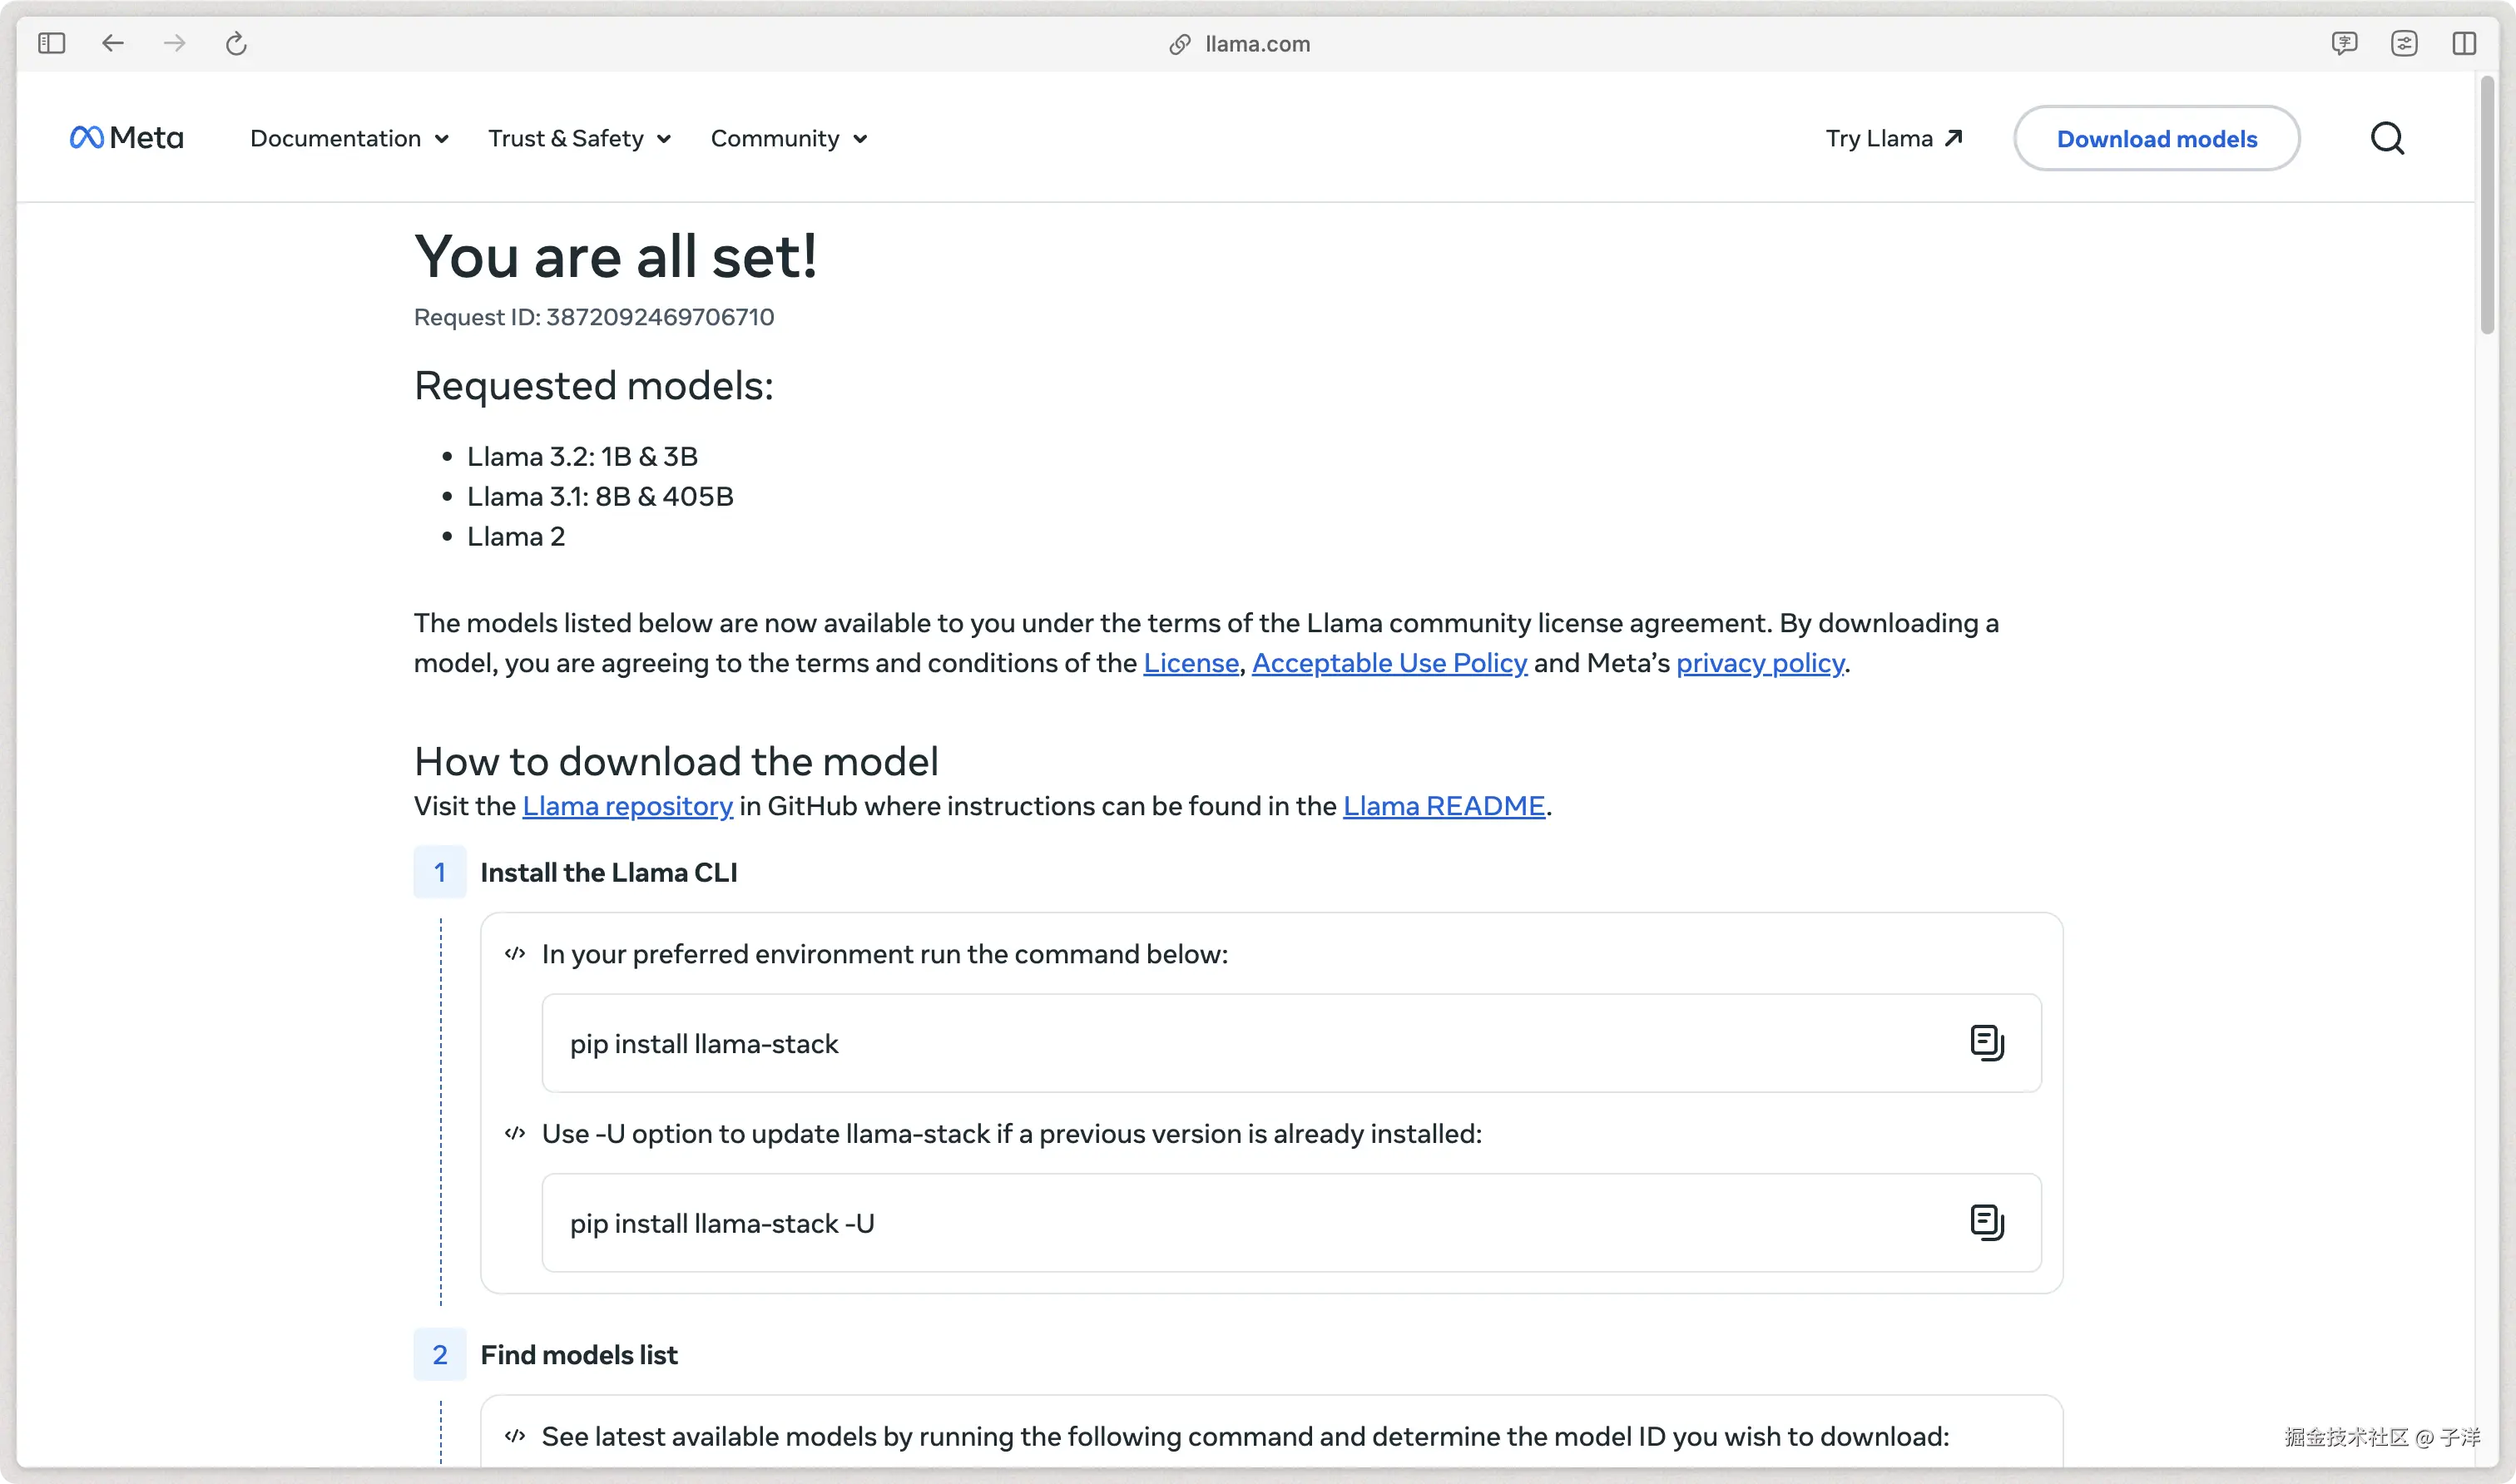The height and width of the screenshot is (1484, 2516).
Task: Open the Community dropdown menu
Action: tap(788, 138)
